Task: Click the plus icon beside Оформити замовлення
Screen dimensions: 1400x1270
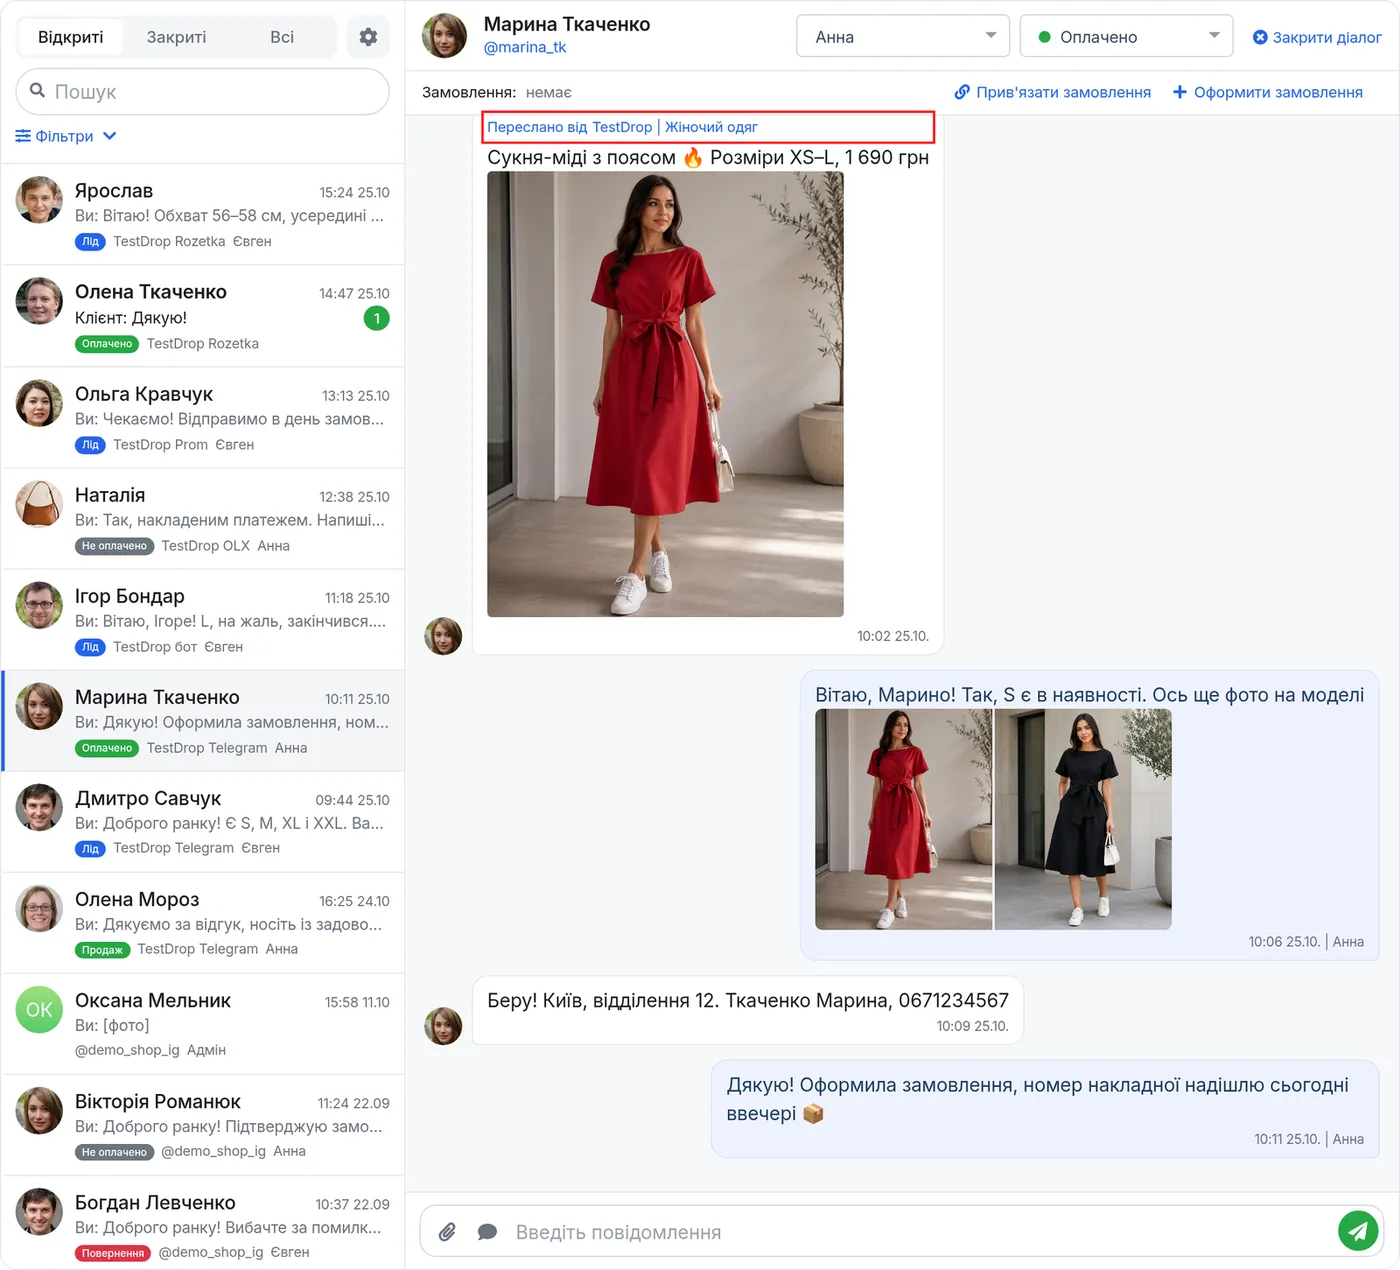Action: click(1180, 92)
